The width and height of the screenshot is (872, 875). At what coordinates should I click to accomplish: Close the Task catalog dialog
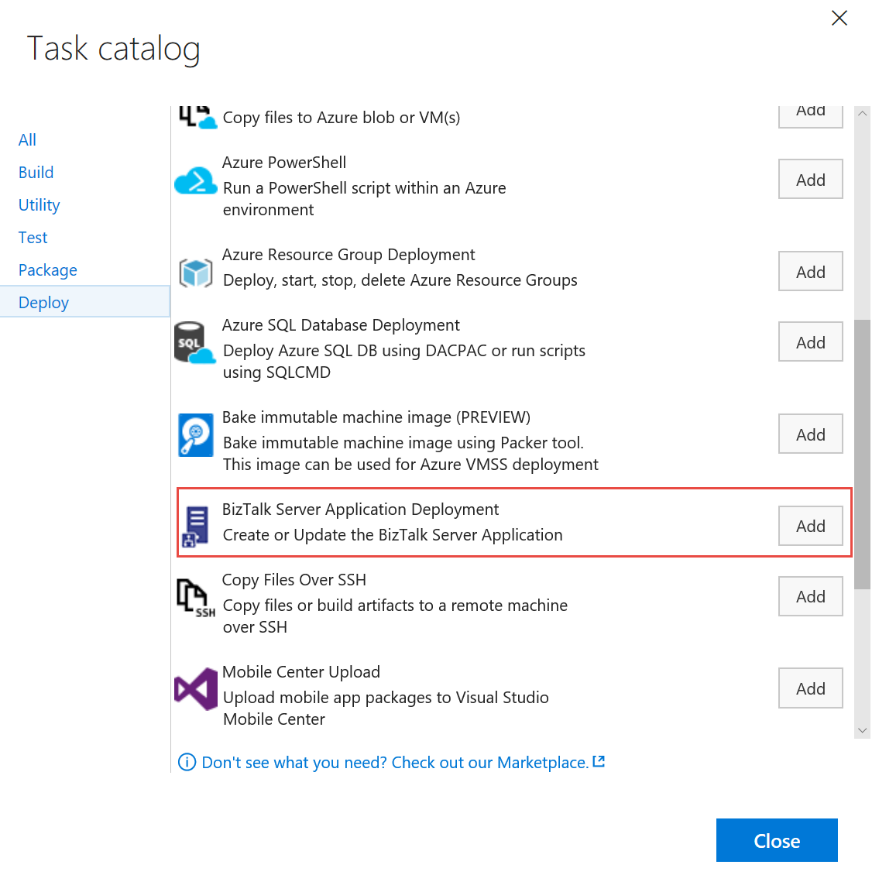[x=777, y=840]
